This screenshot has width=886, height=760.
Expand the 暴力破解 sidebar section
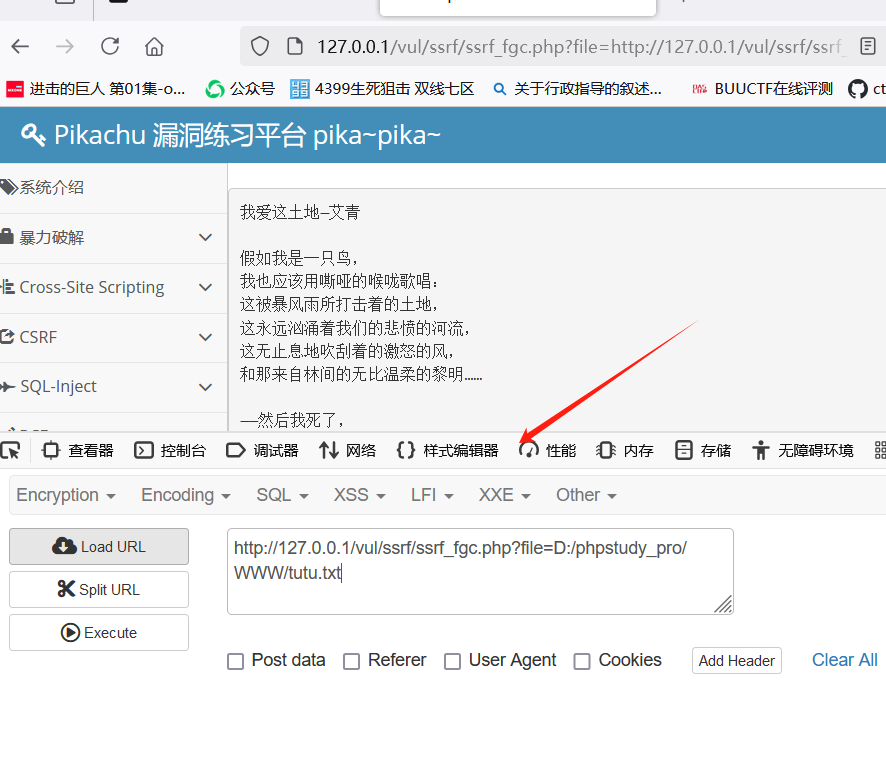113,237
